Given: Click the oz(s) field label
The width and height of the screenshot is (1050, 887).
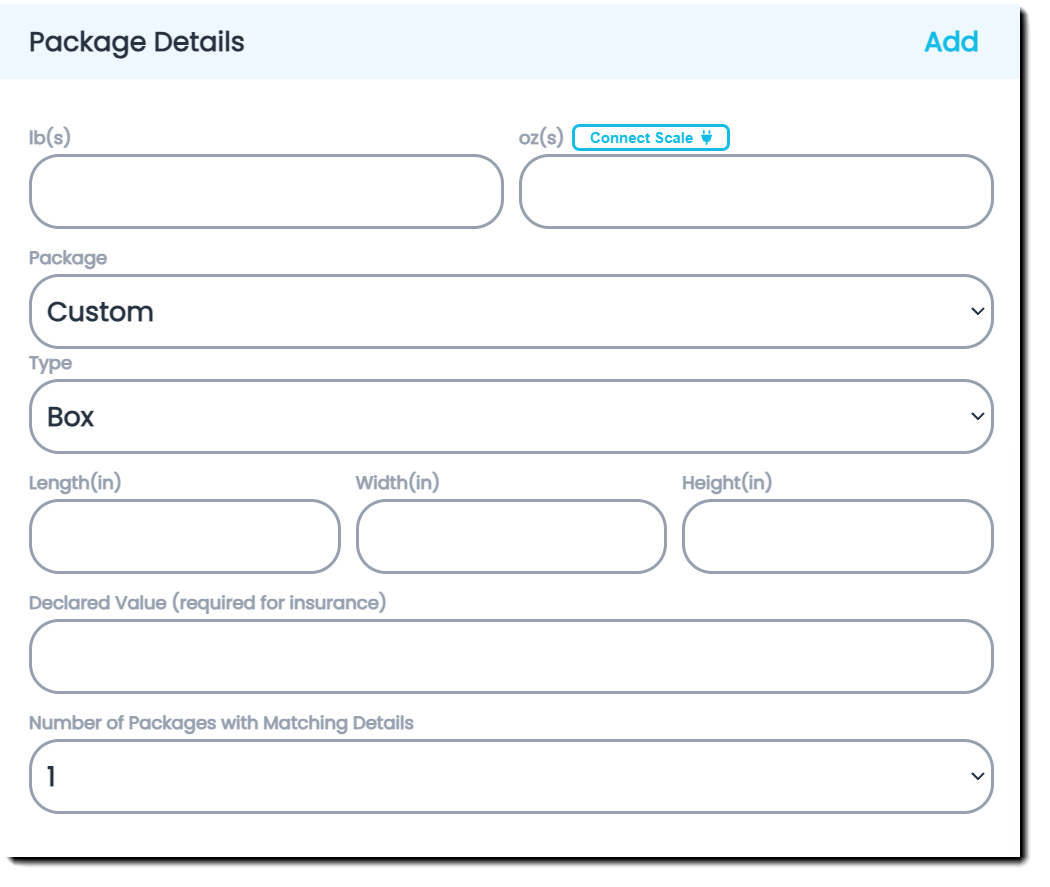Looking at the screenshot, I should click(x=541, y=138).
